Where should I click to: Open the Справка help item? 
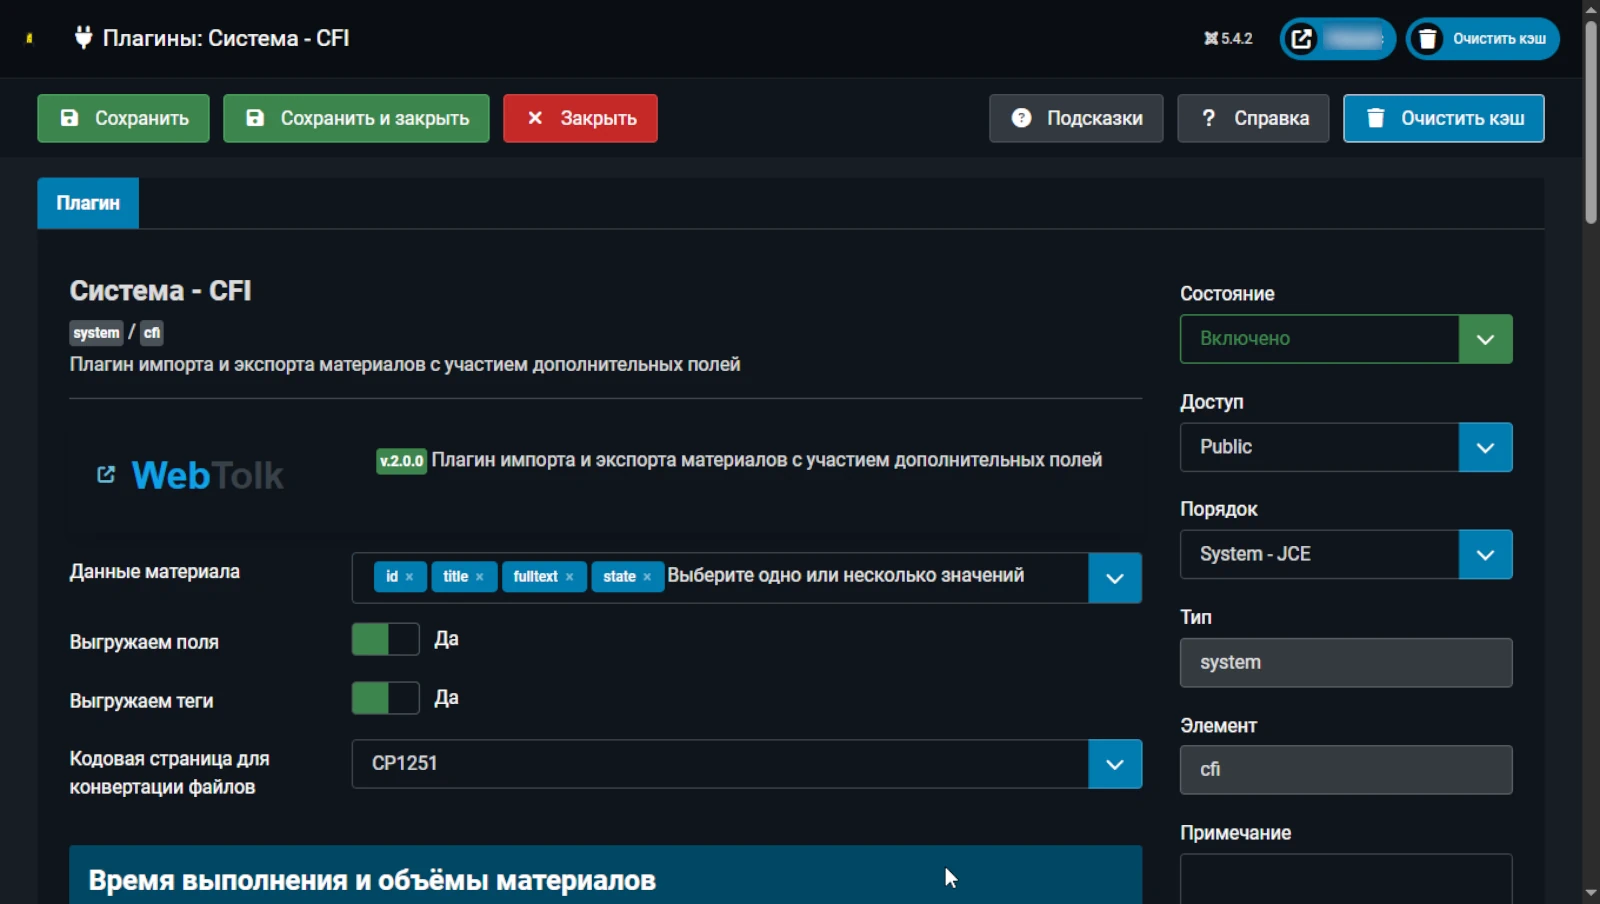1253,118
